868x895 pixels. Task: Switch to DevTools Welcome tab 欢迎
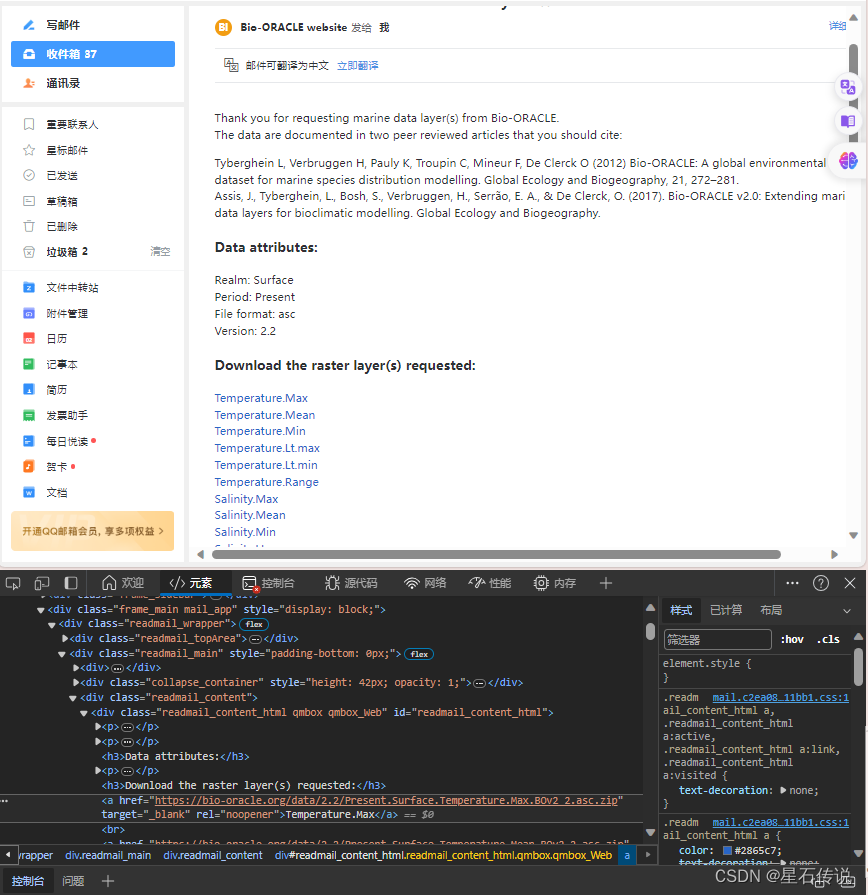pyautogui.click(x=123, y=583)
